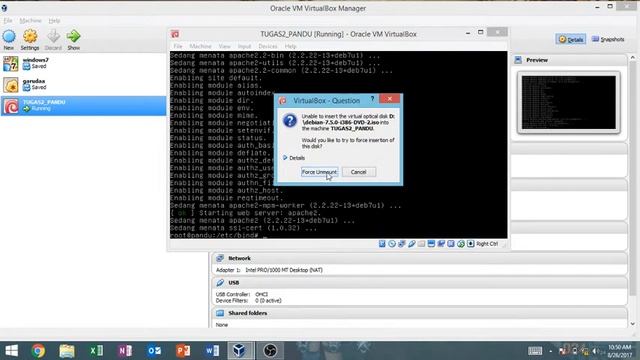Screen dimensions: 640x360
Task: Click the VirtualBox taskbar icon
Action: click(240, 351)
